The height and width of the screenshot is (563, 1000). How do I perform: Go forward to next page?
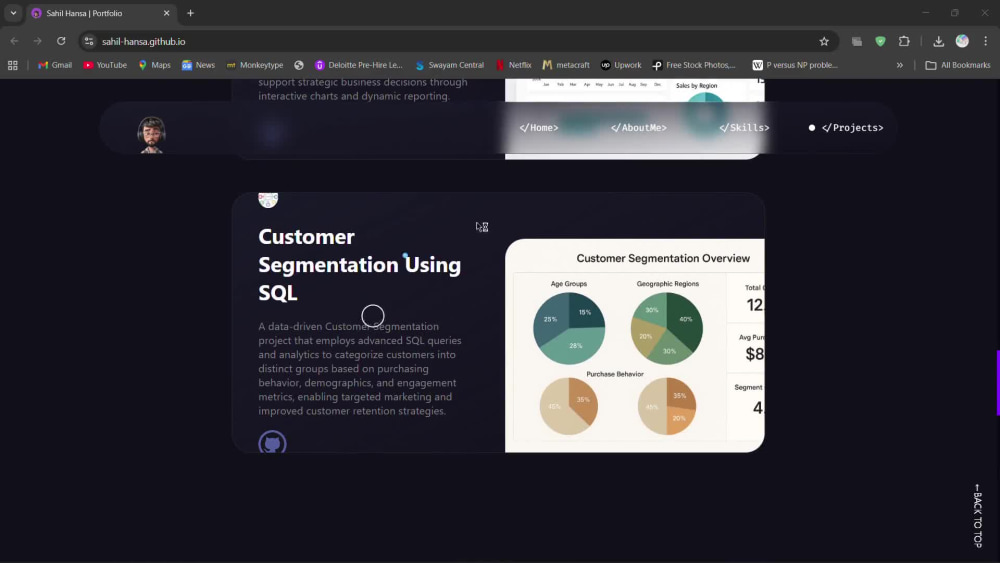coord(38,41)
